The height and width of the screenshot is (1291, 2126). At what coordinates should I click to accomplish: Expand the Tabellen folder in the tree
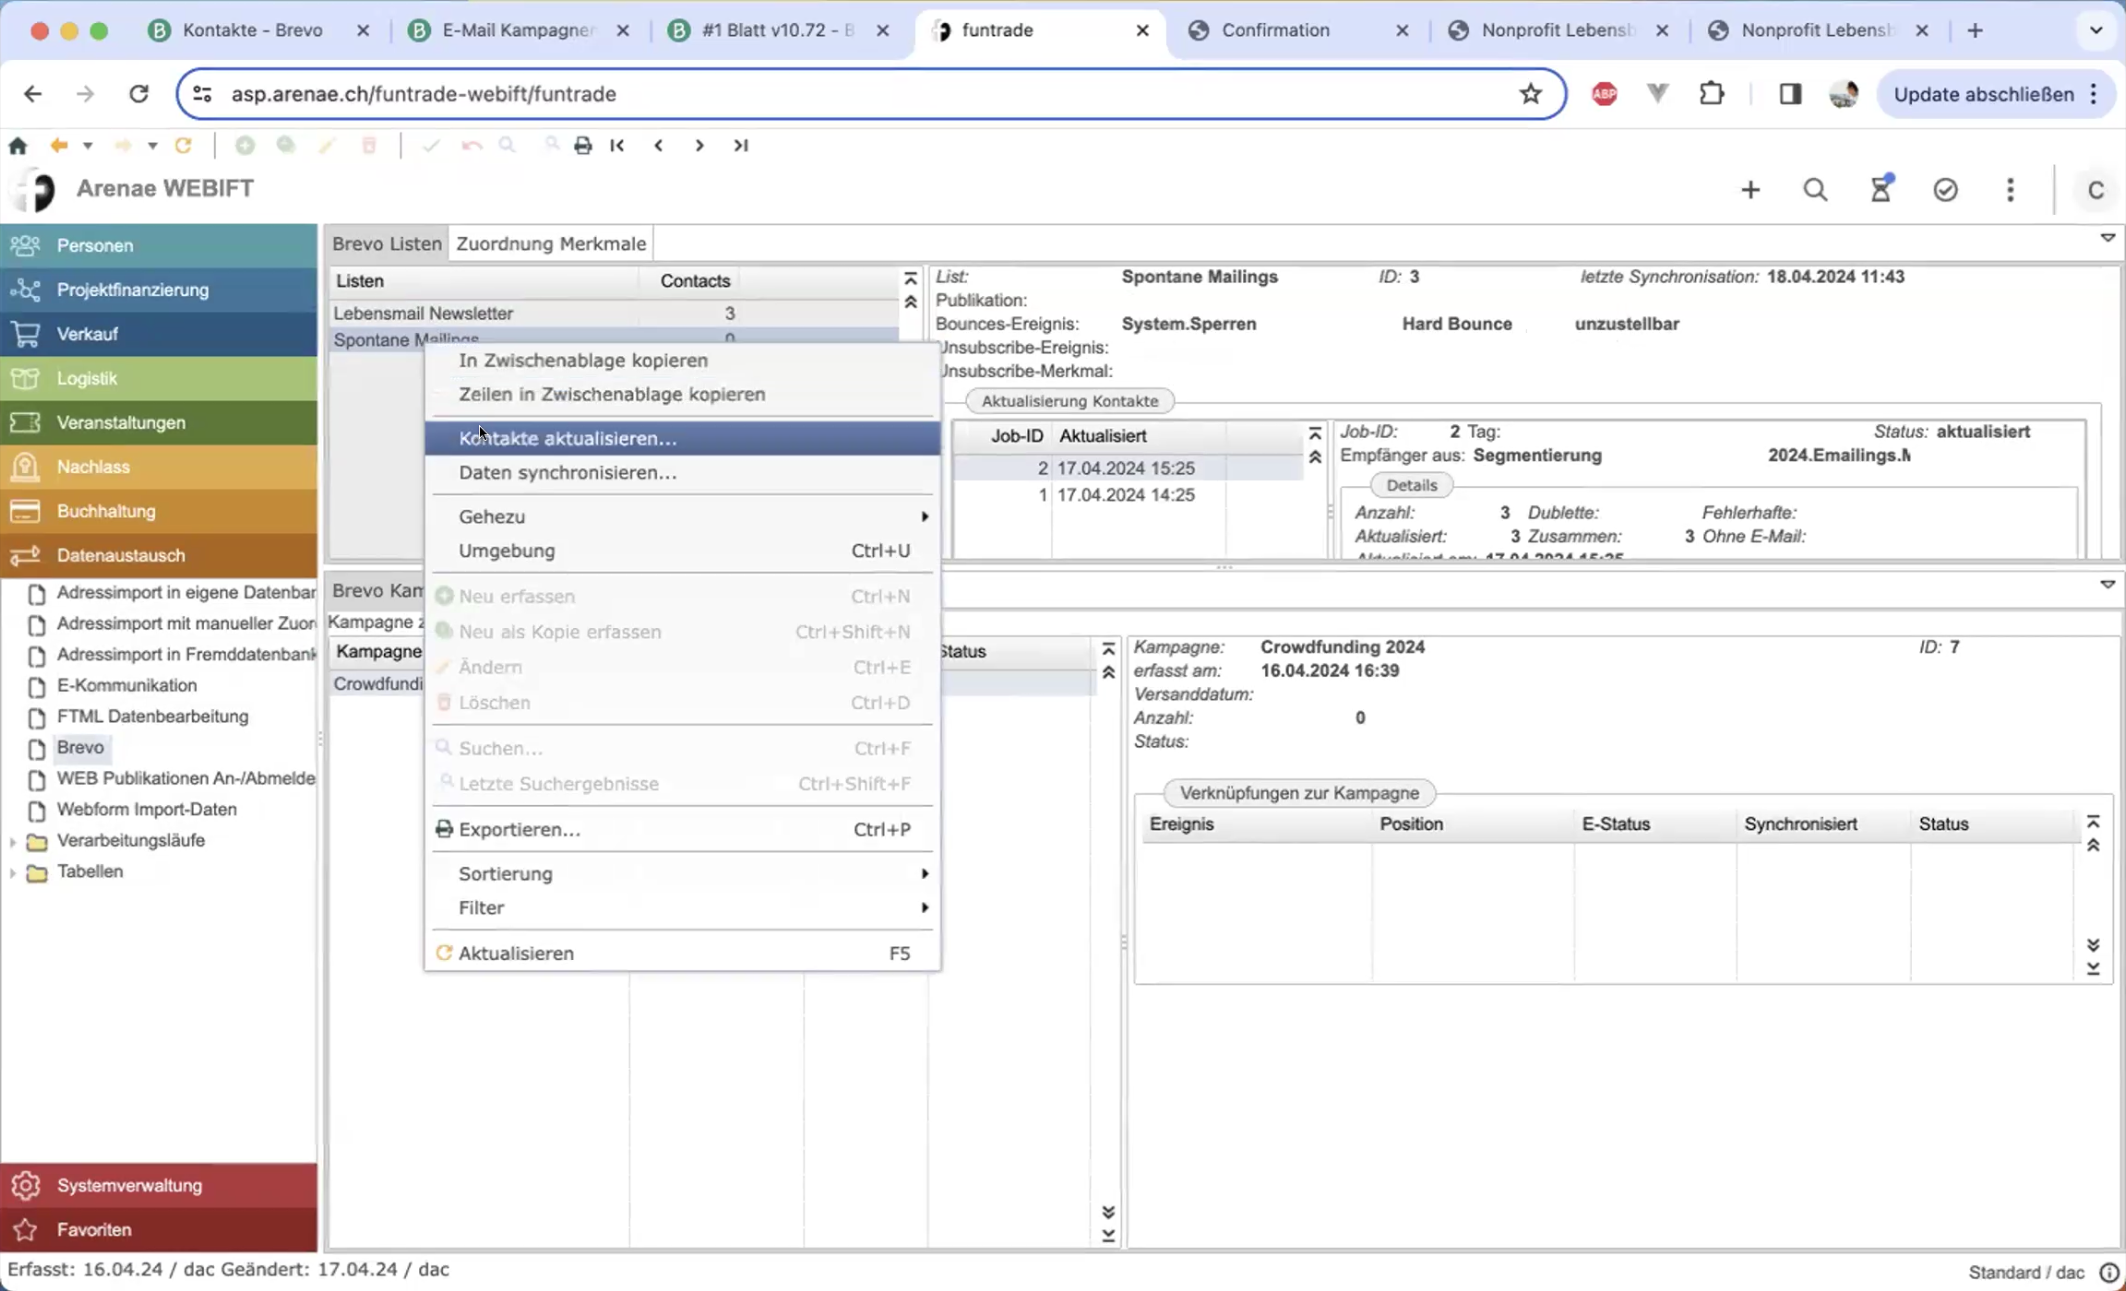click(13, 872)
